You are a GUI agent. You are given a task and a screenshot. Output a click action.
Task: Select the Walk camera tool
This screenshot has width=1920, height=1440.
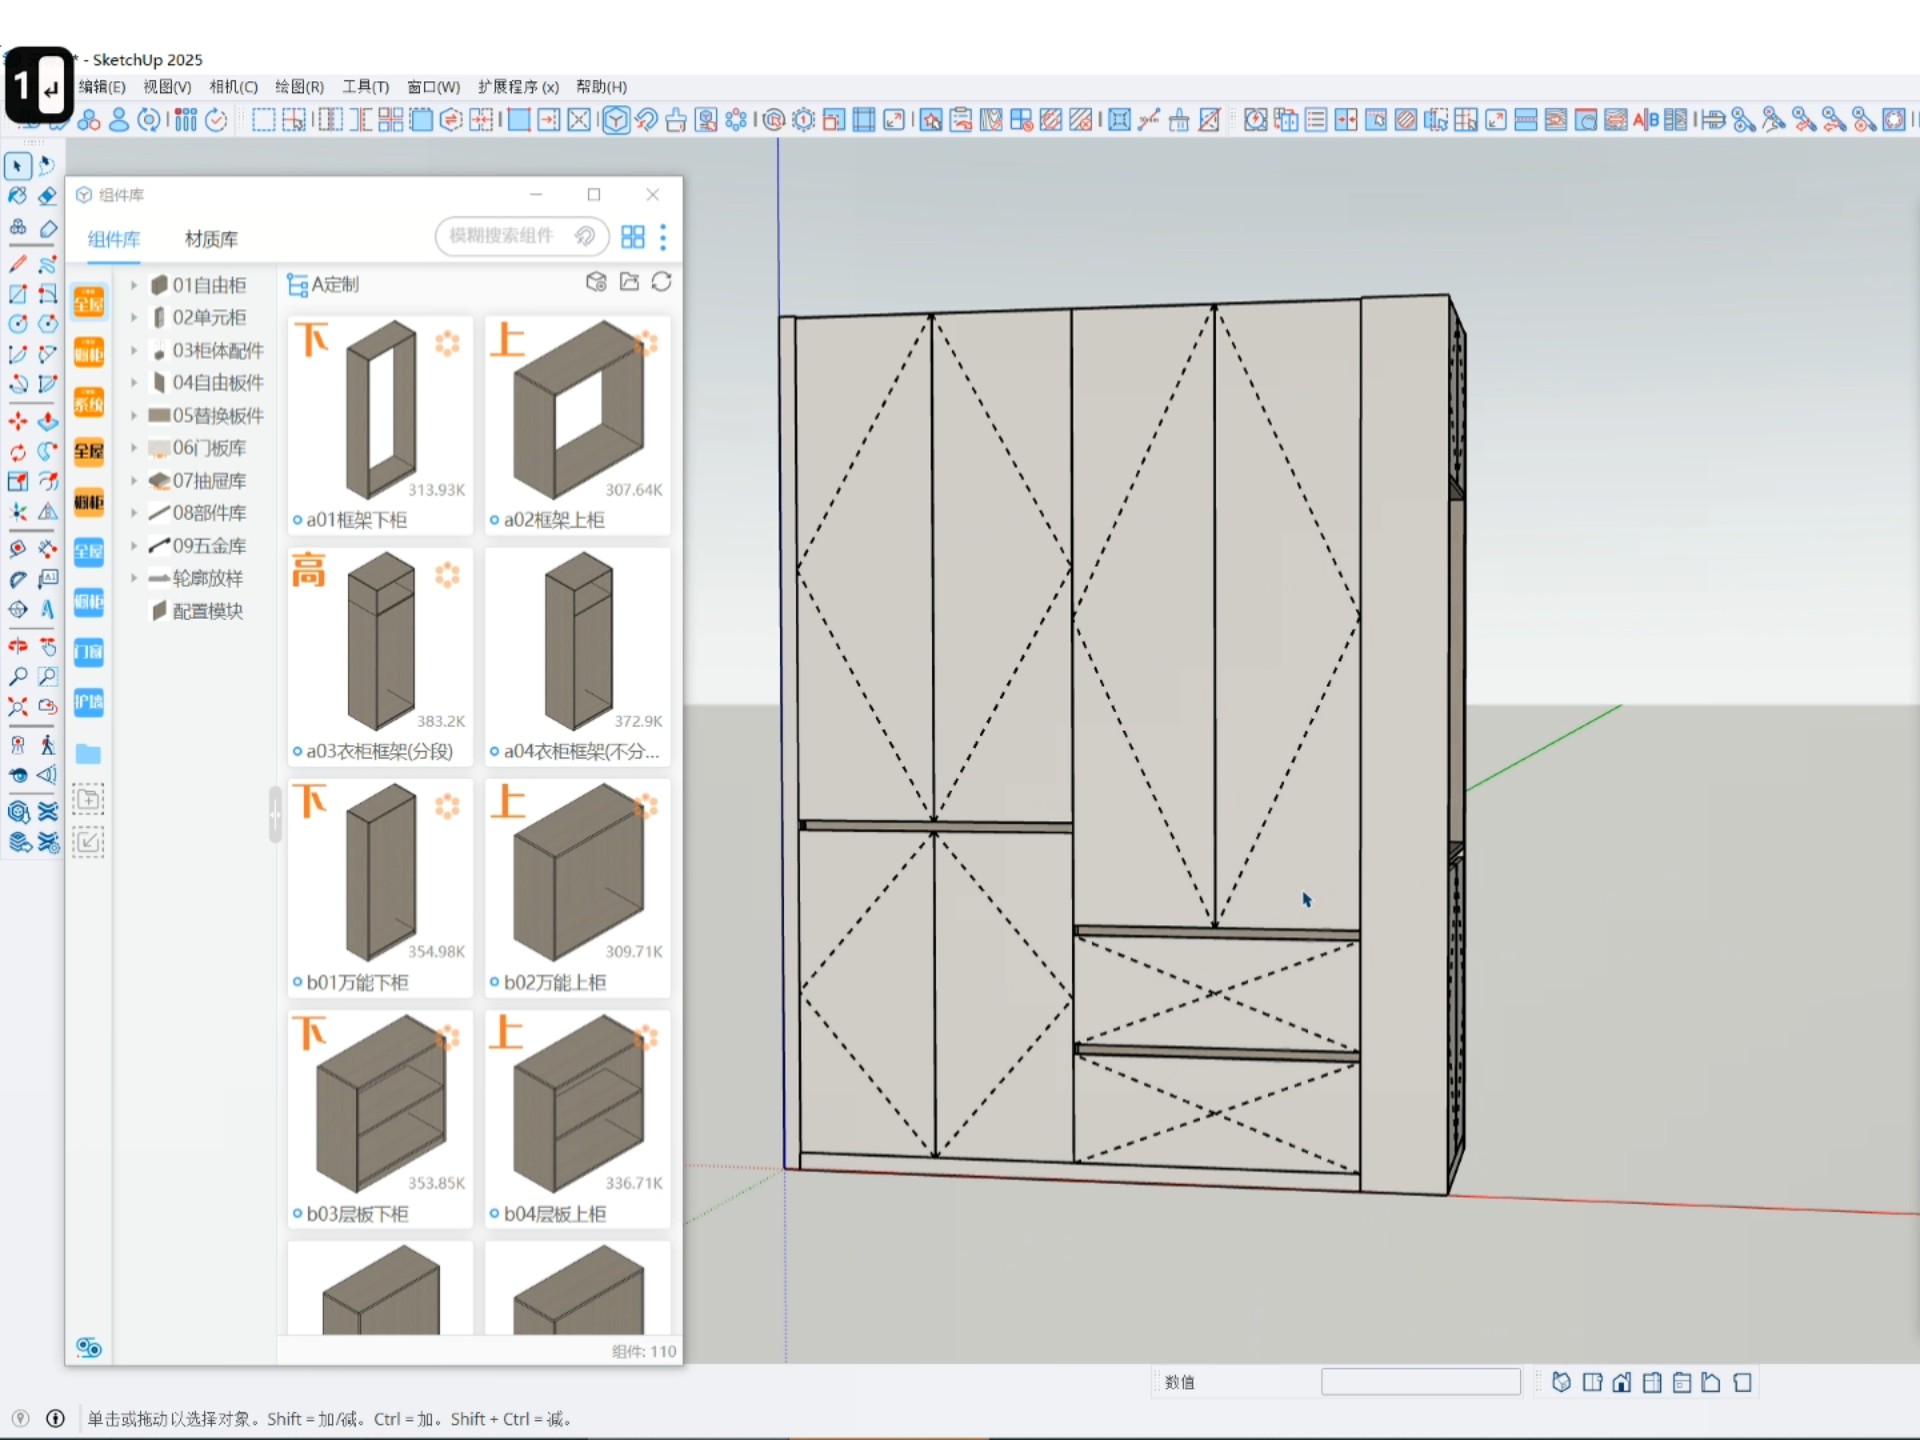click(x=47, y=745)
